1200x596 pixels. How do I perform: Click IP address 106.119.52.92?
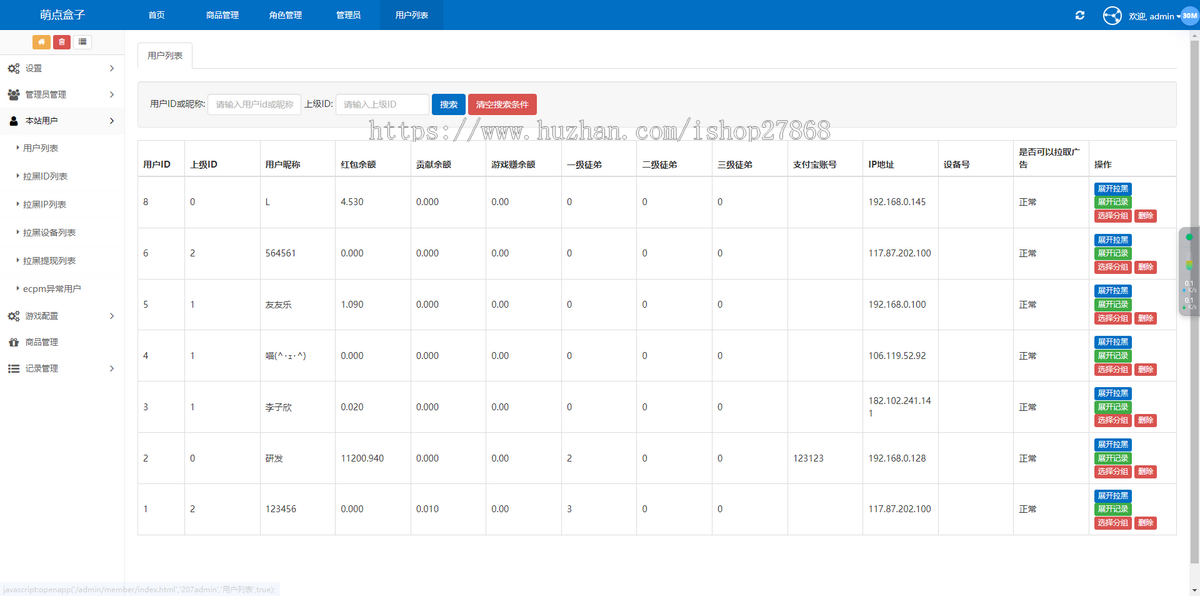(897, 356)
